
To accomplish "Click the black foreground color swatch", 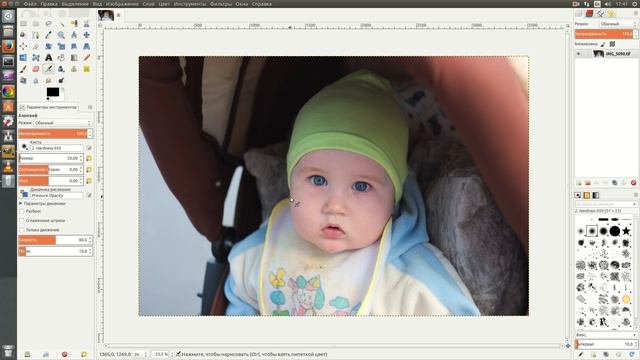I will tap(53, 92).
